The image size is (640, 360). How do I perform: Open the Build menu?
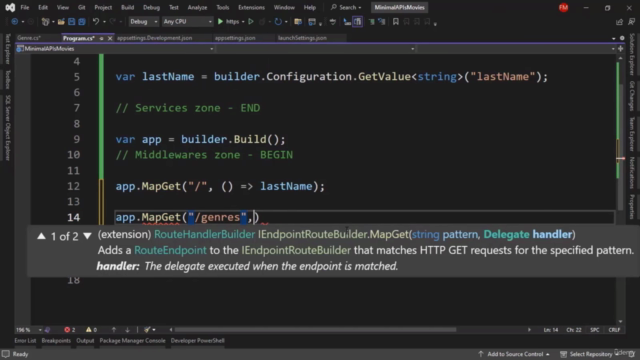pos(127,7)
